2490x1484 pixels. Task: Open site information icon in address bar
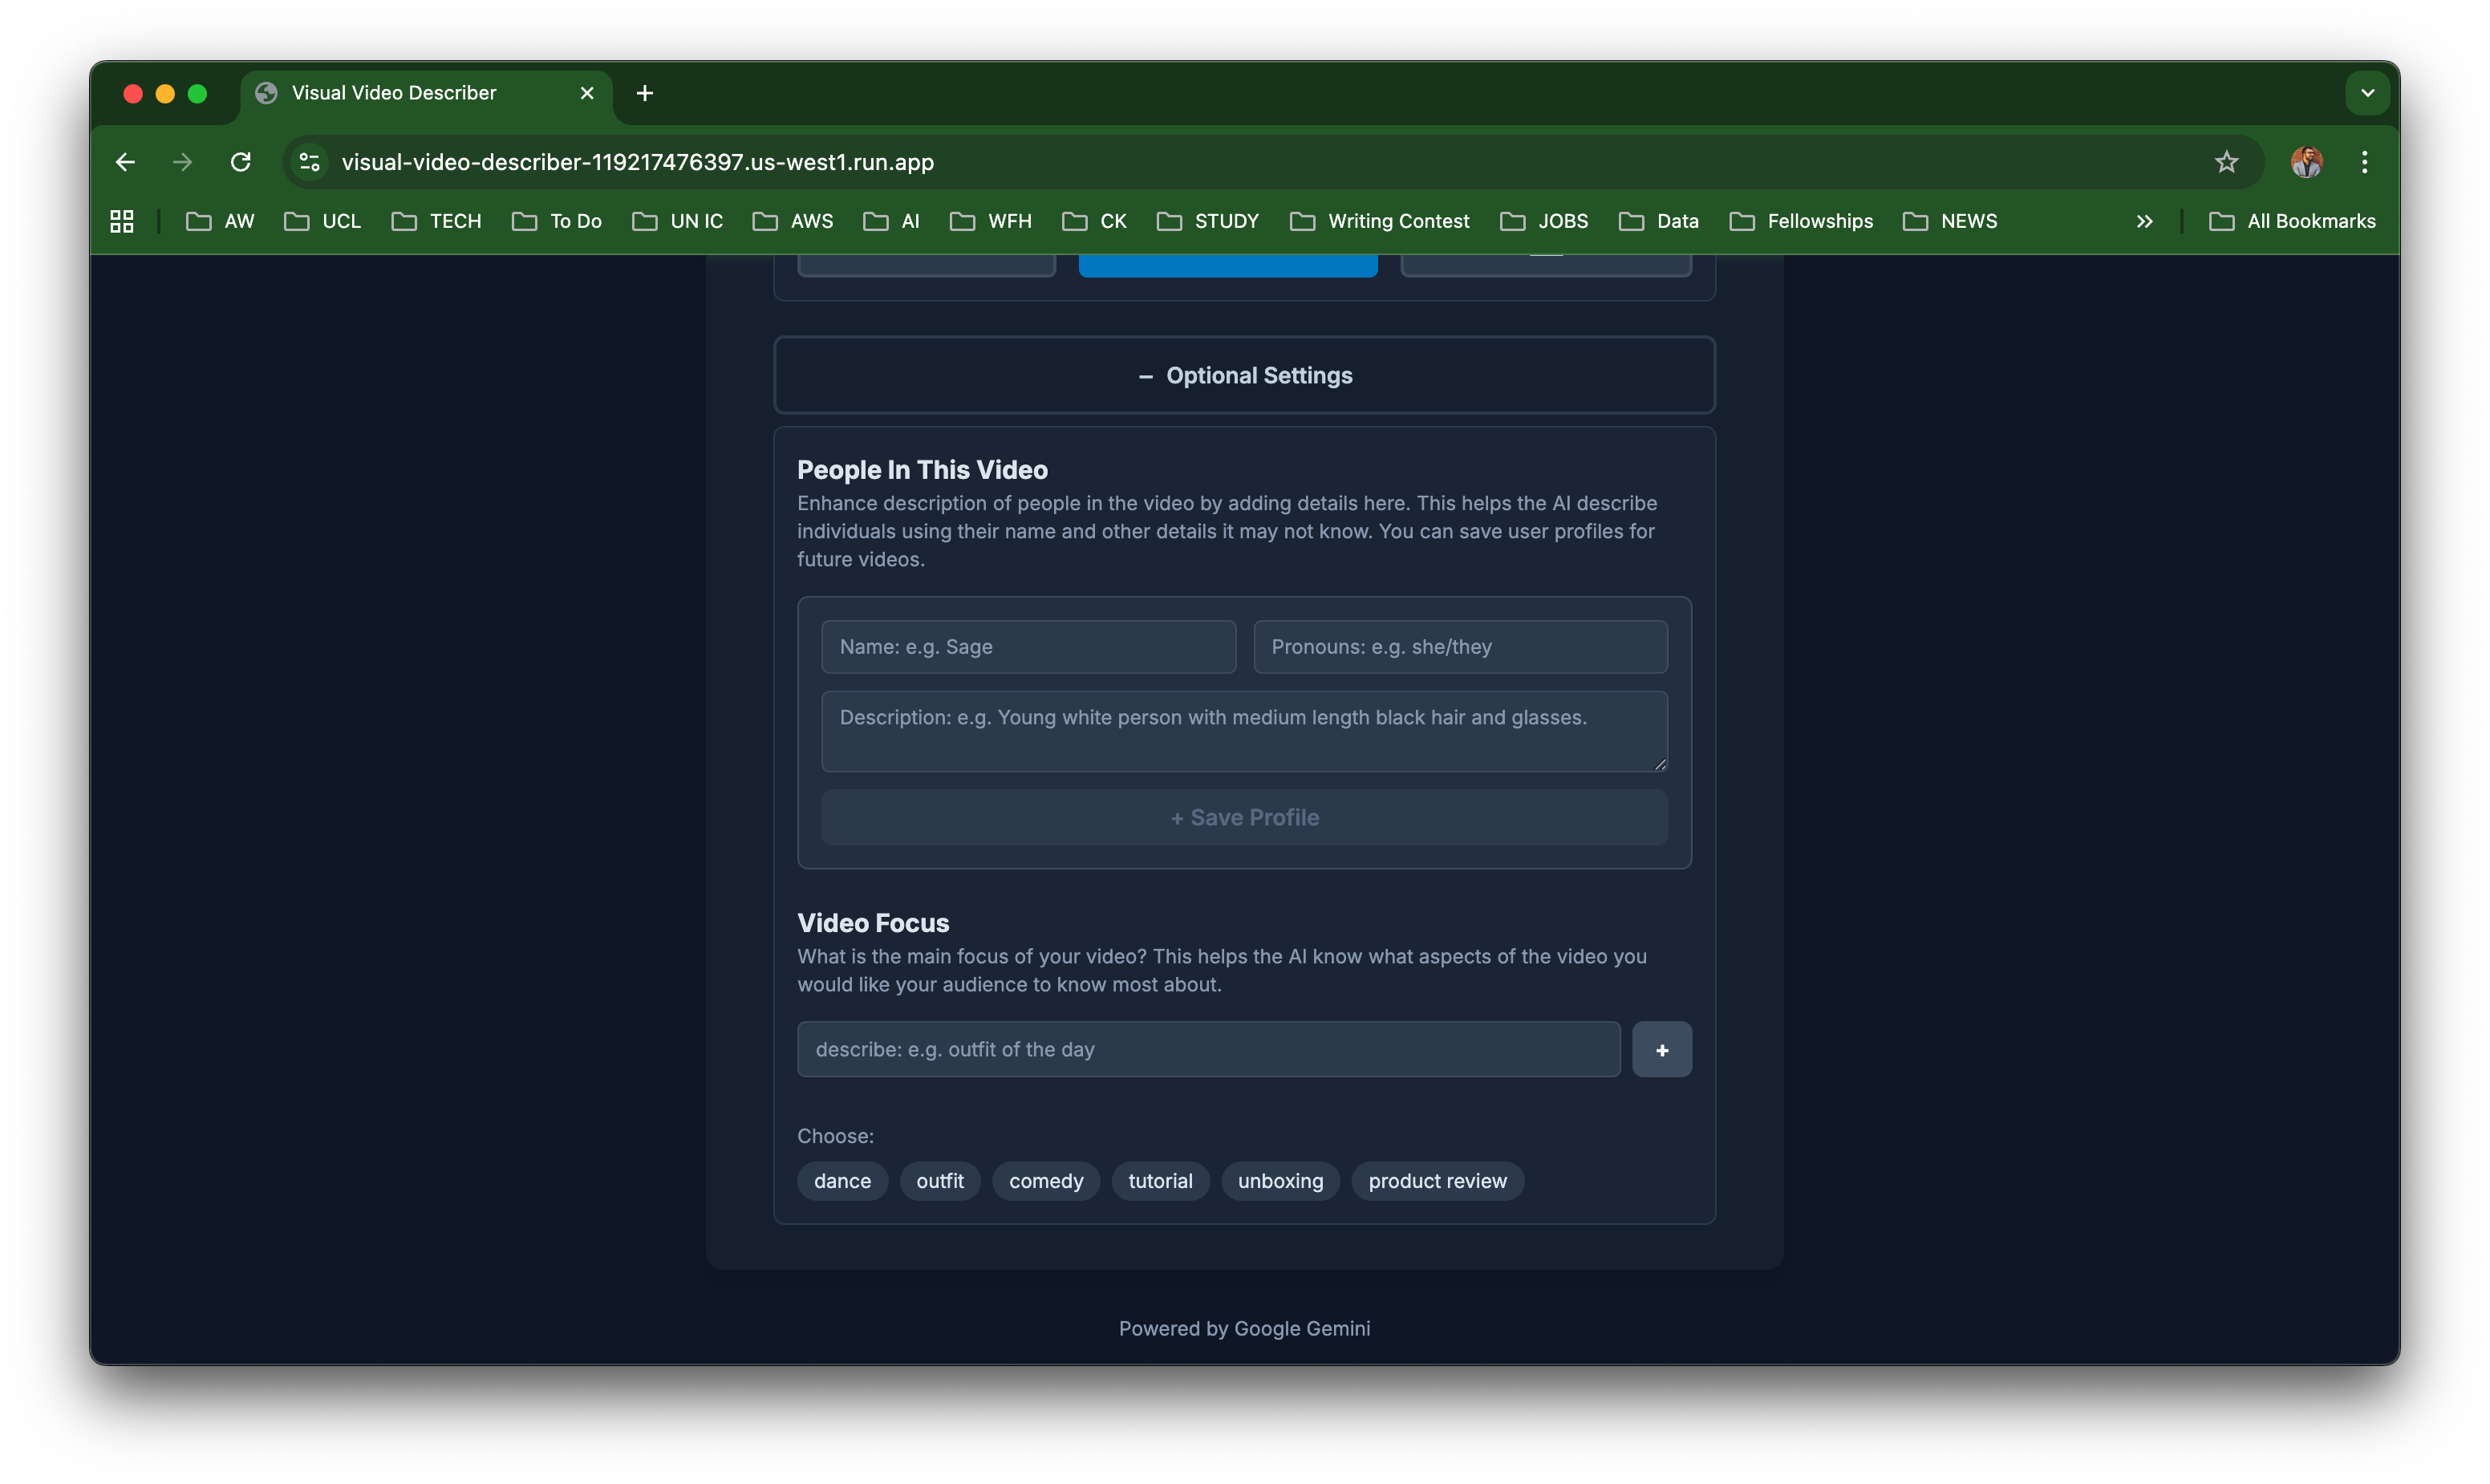coord(310,162)
